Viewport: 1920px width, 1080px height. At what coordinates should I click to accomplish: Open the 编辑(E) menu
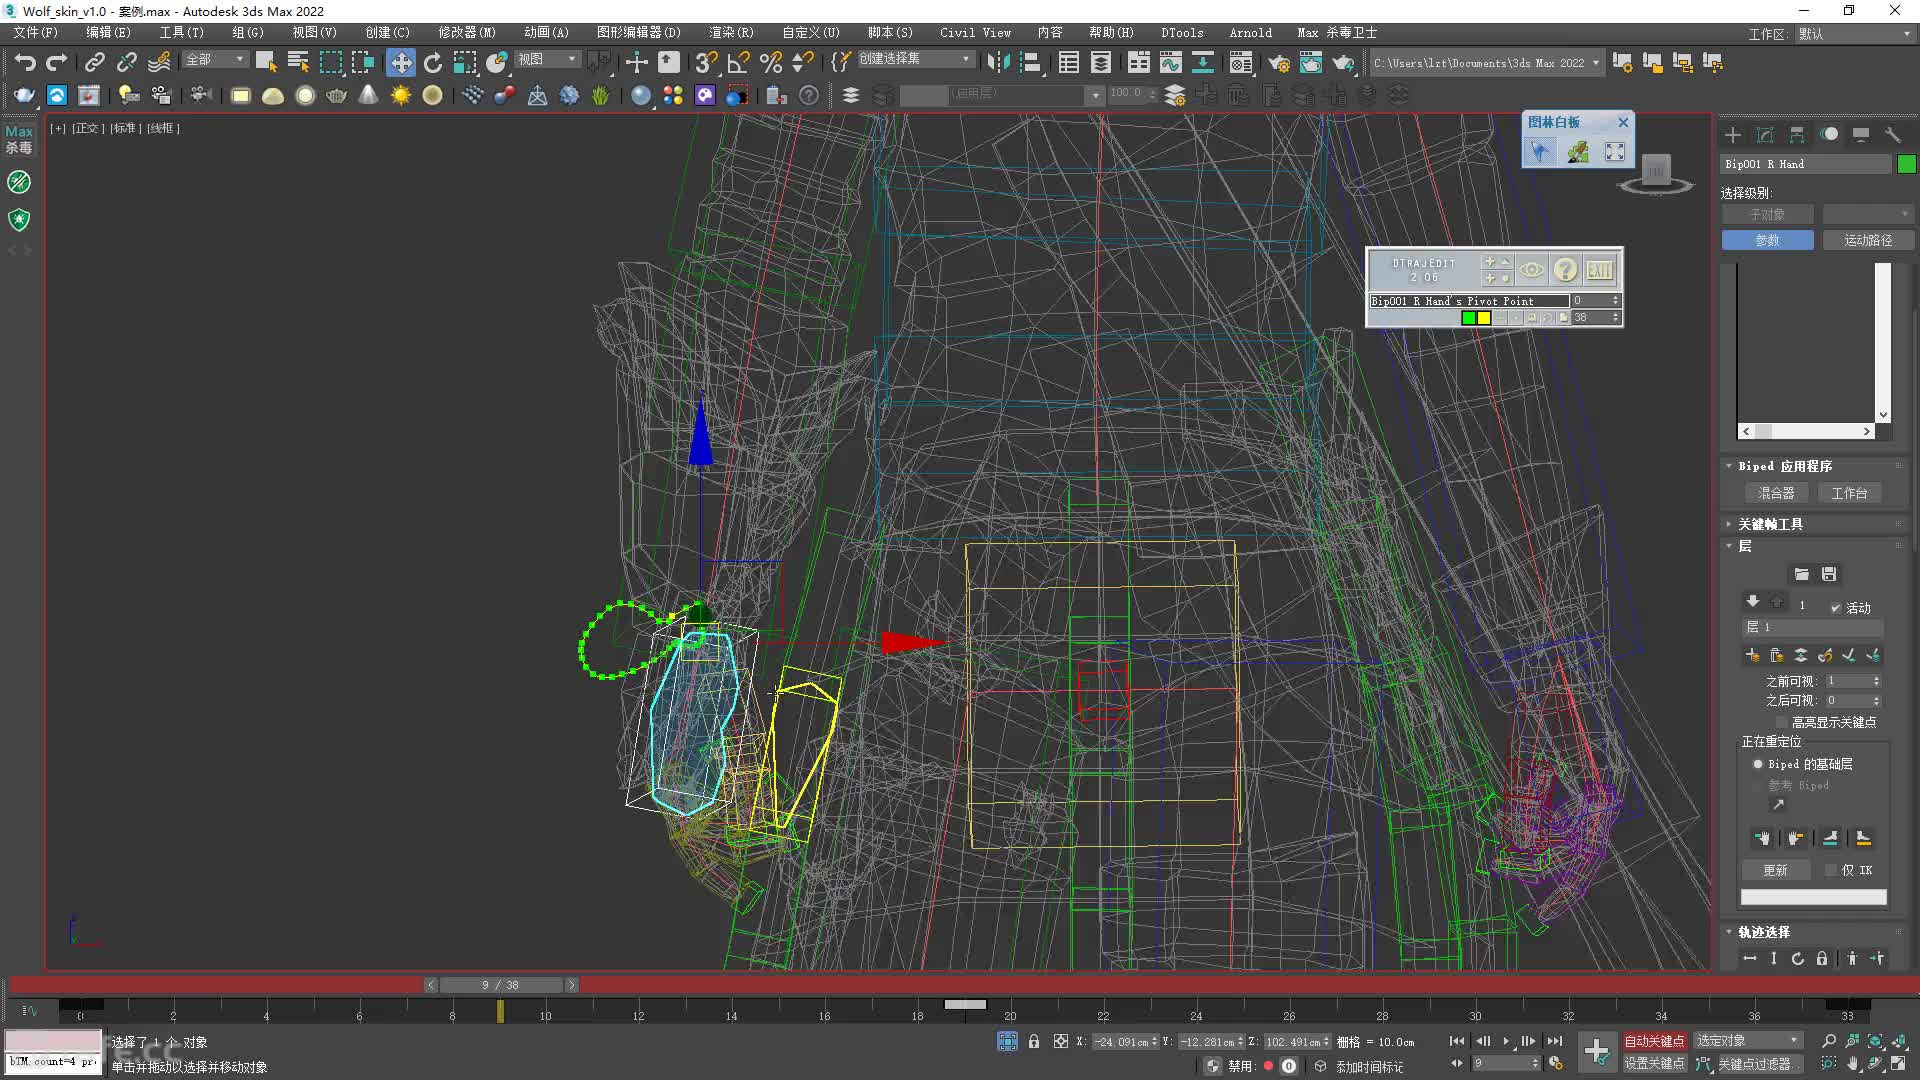[108, 33]
